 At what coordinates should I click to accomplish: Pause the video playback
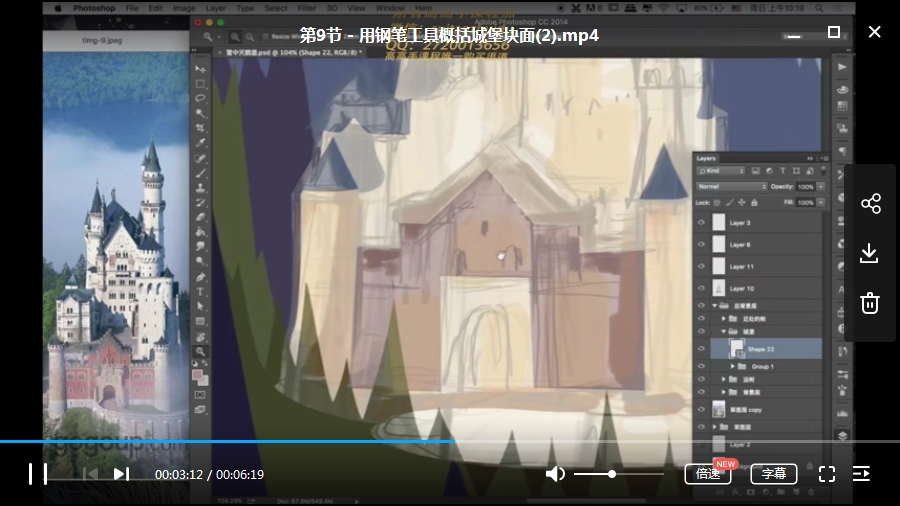(x=38, y=474)
